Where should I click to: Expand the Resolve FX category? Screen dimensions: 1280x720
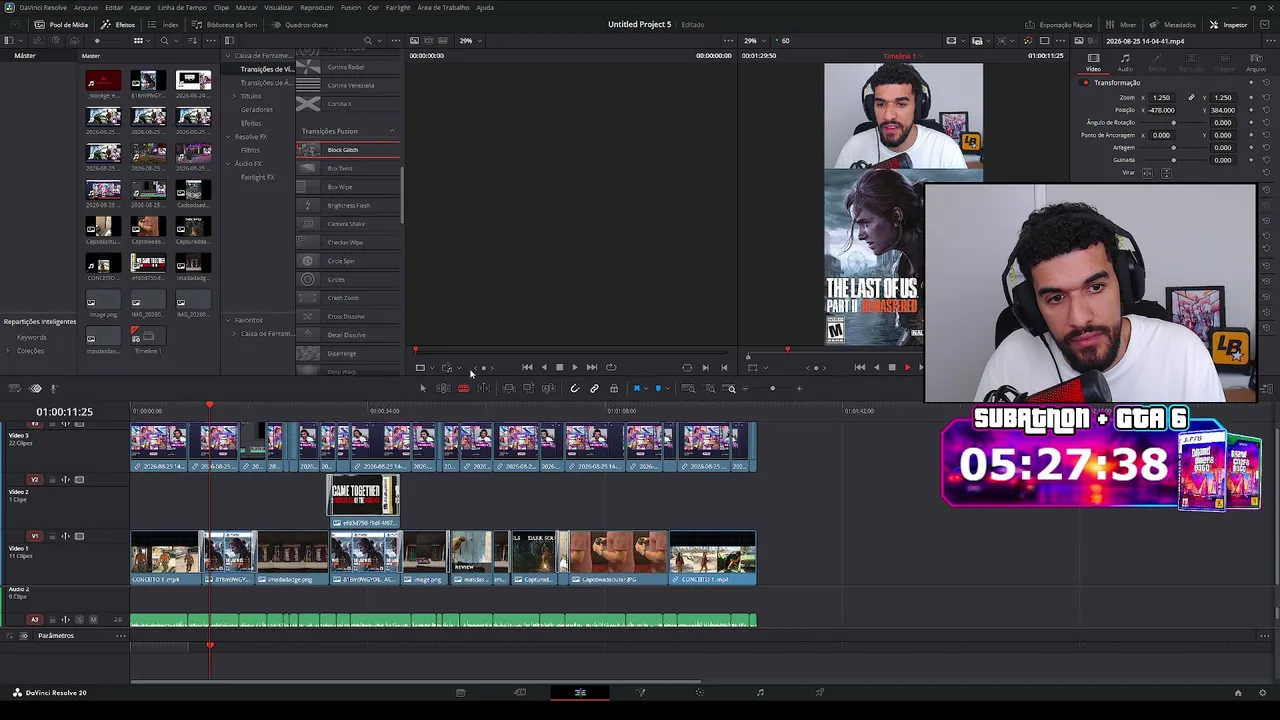click(227, 137)
